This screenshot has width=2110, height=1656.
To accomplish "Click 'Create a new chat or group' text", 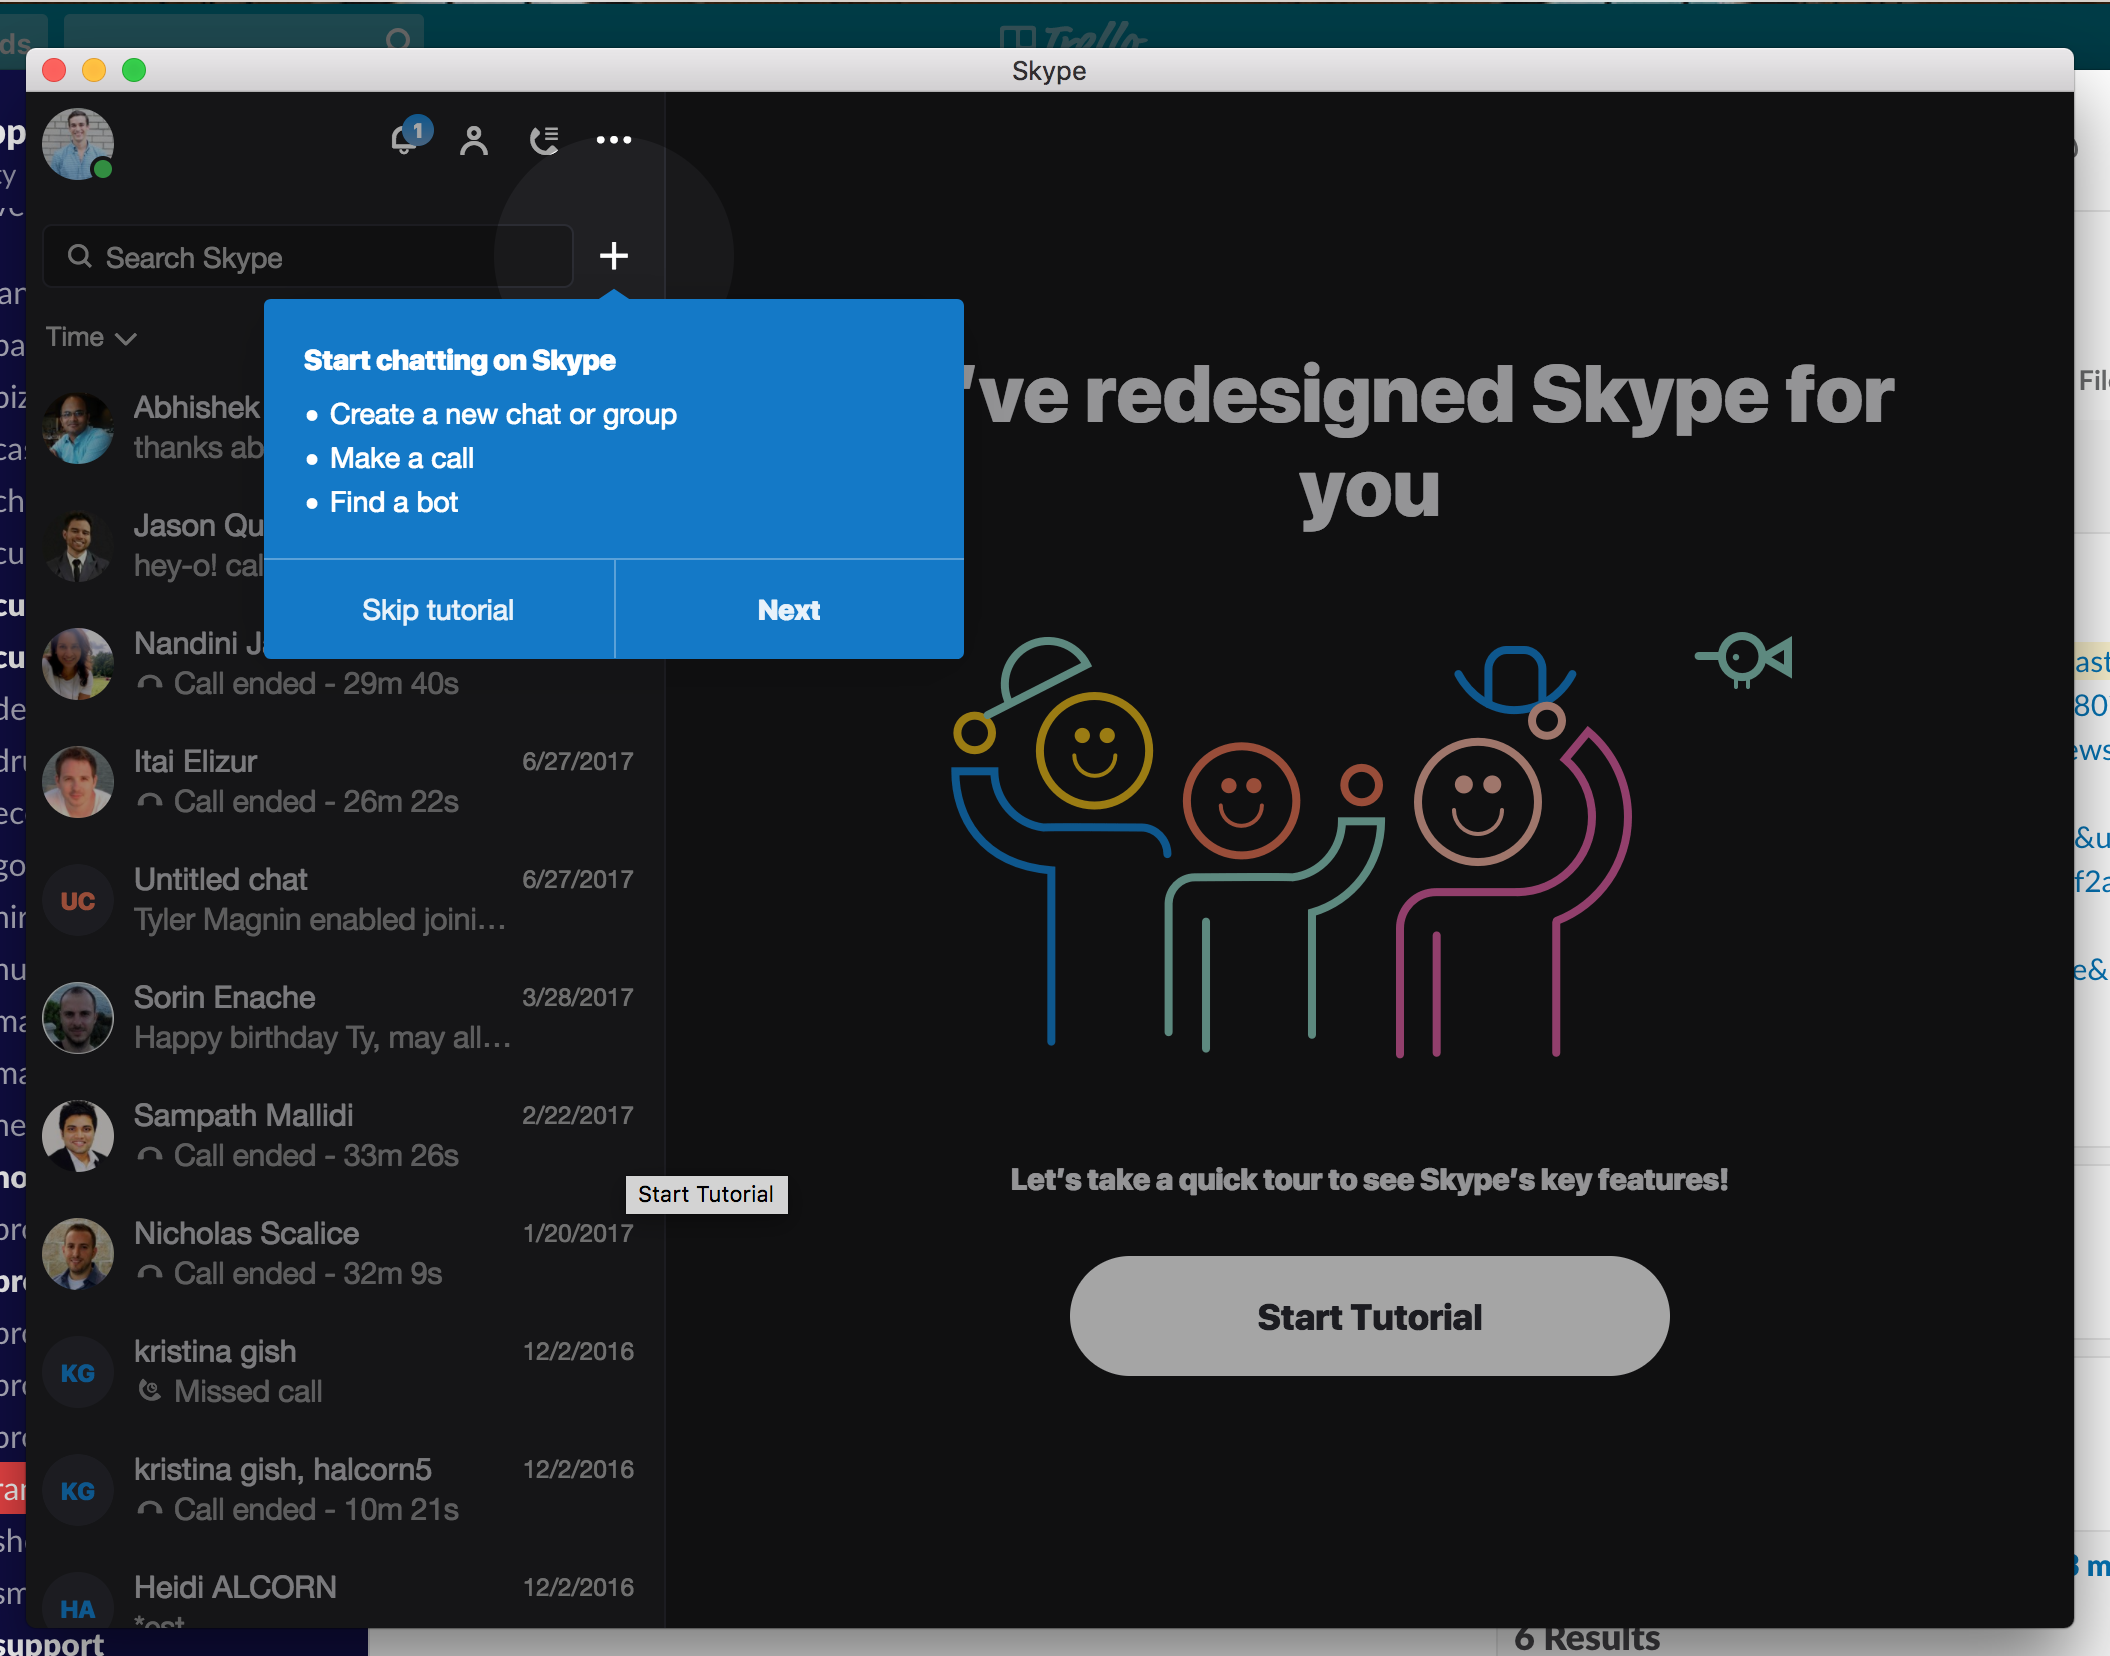I will tap(503, 414).
